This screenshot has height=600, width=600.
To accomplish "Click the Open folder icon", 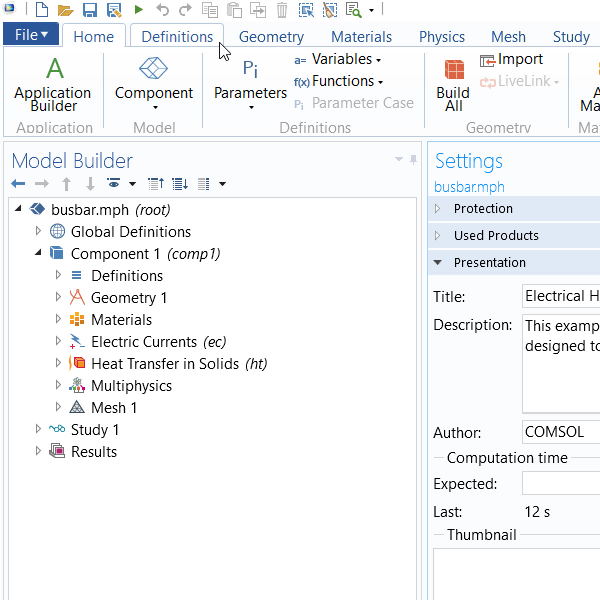I will tap(65, 11).
